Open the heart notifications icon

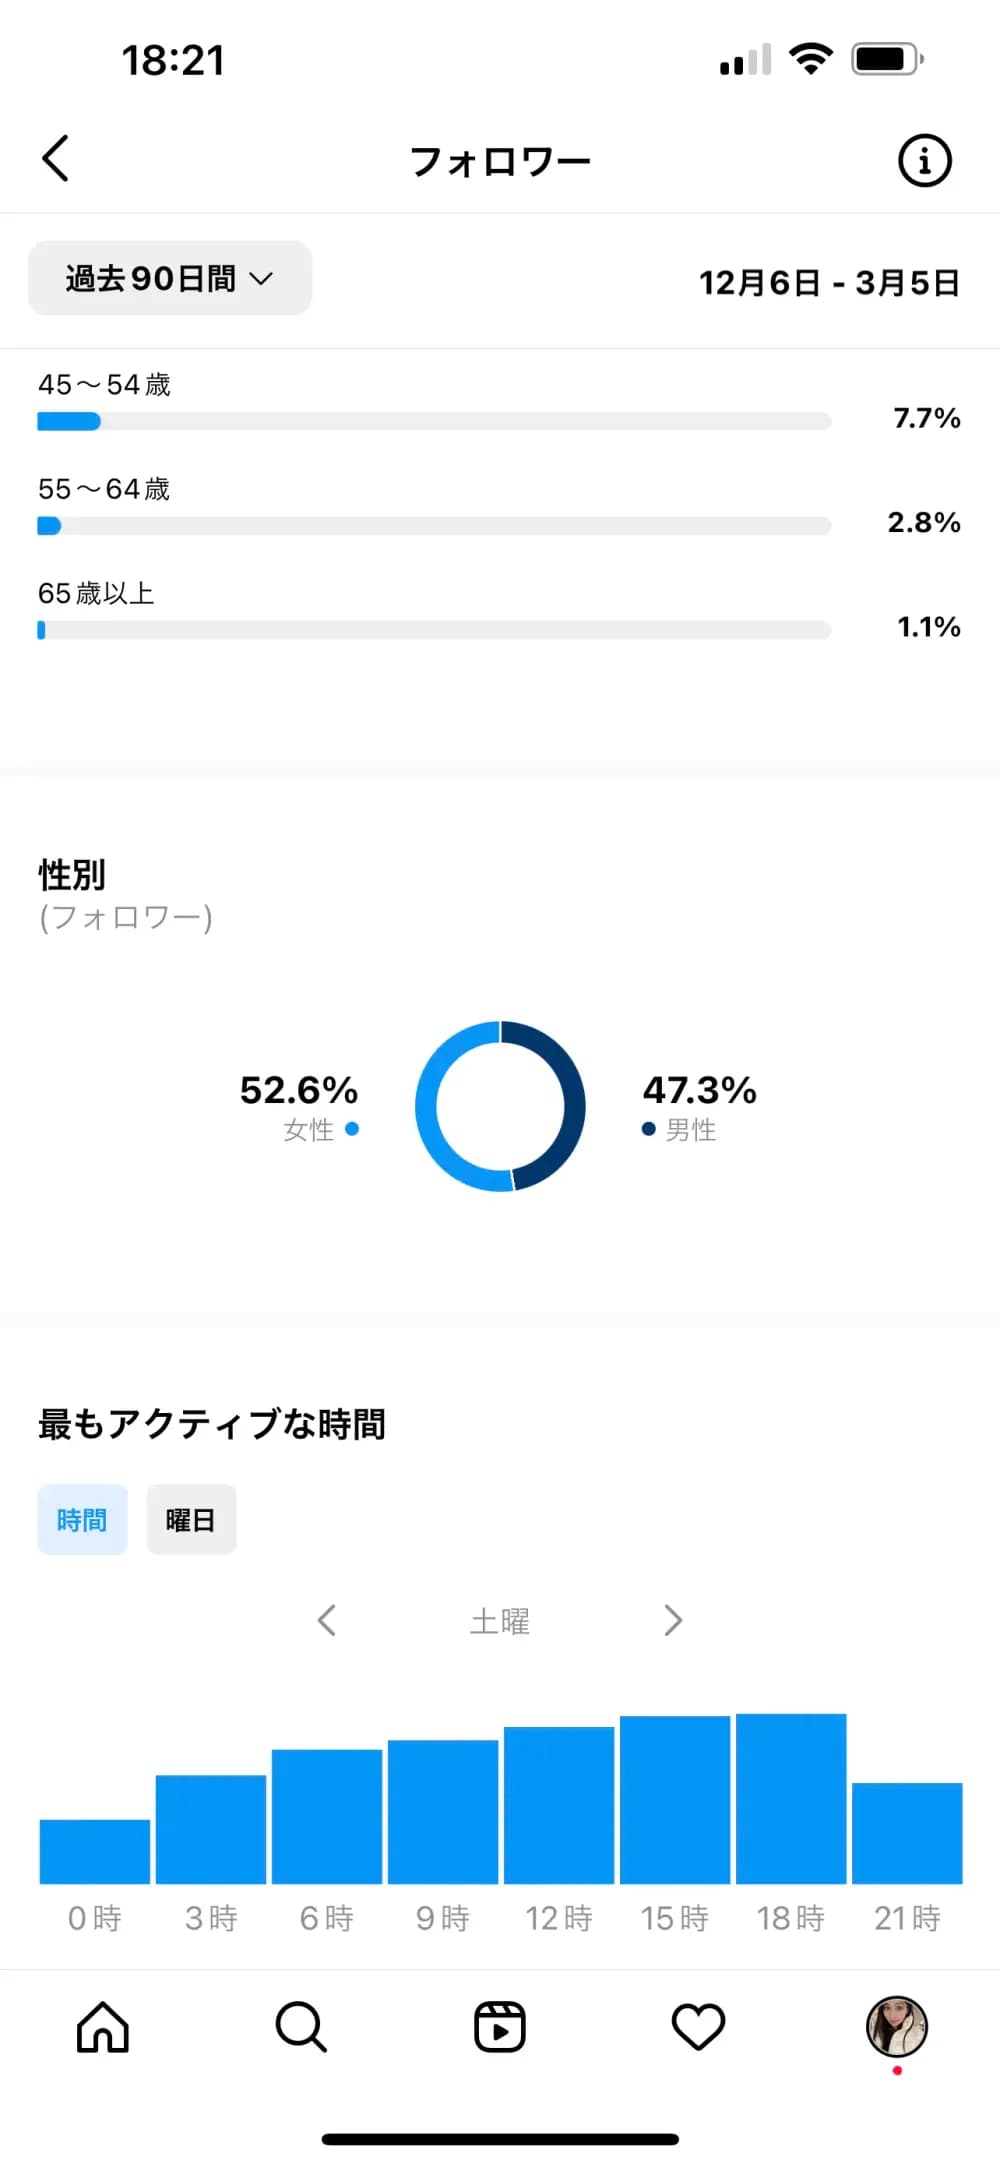(698, 2027)
